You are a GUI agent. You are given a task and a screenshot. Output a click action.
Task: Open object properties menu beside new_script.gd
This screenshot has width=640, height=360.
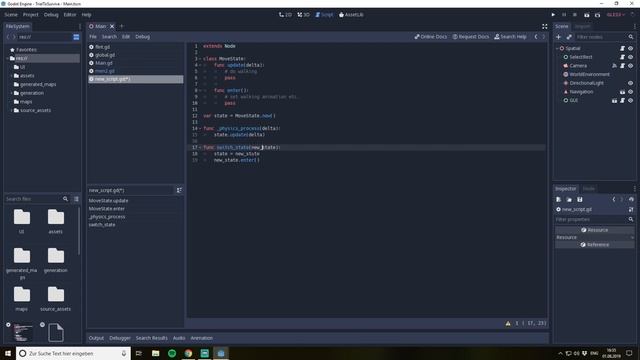[631, 209]
